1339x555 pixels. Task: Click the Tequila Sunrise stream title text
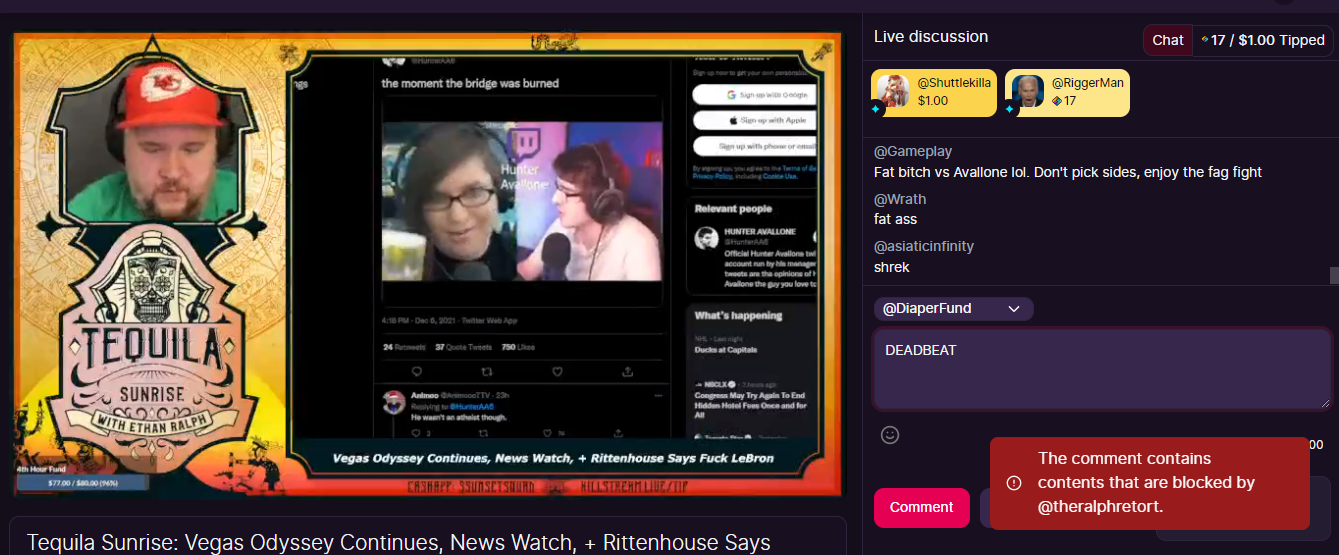point(398,542)
